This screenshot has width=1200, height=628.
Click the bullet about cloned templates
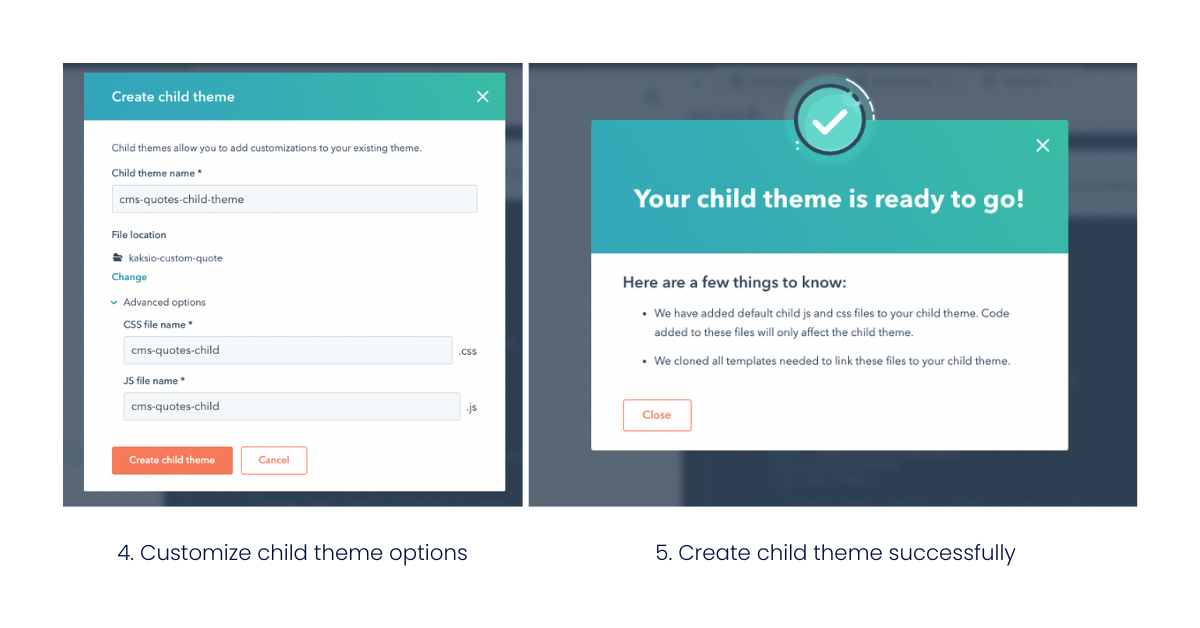(x=832, y=361)
